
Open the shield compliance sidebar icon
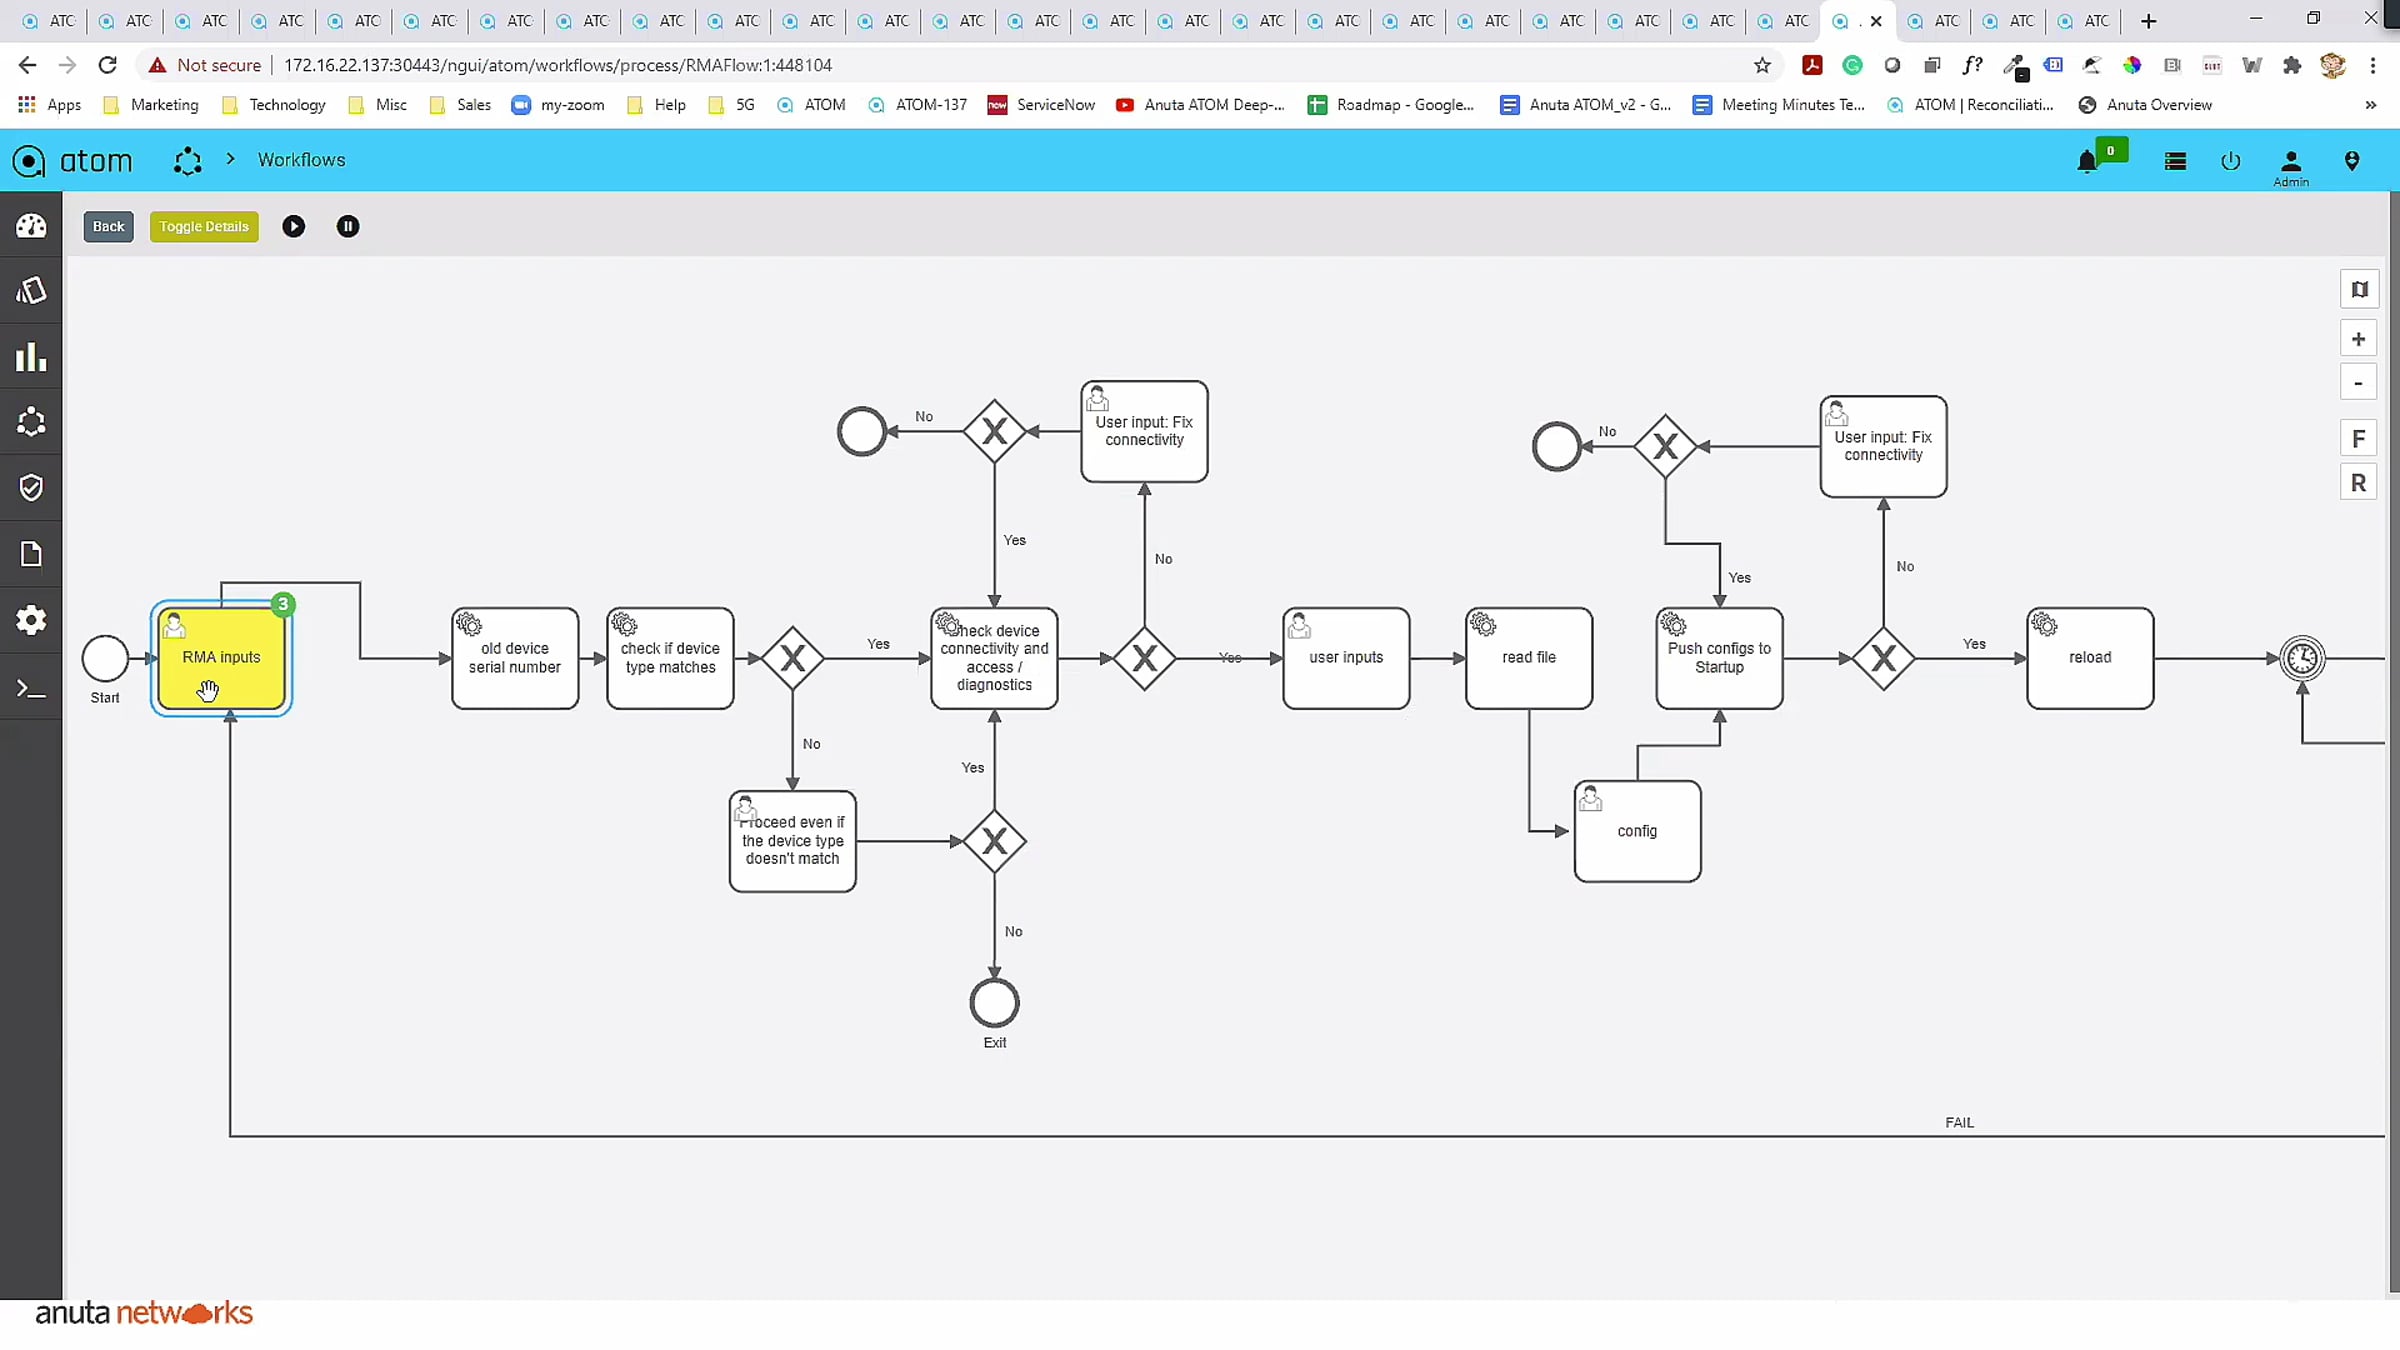point(31,488)
